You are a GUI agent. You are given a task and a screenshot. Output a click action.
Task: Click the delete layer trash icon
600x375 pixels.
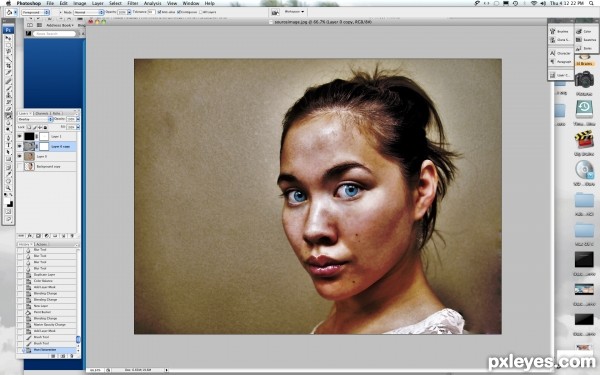[72, 236]
